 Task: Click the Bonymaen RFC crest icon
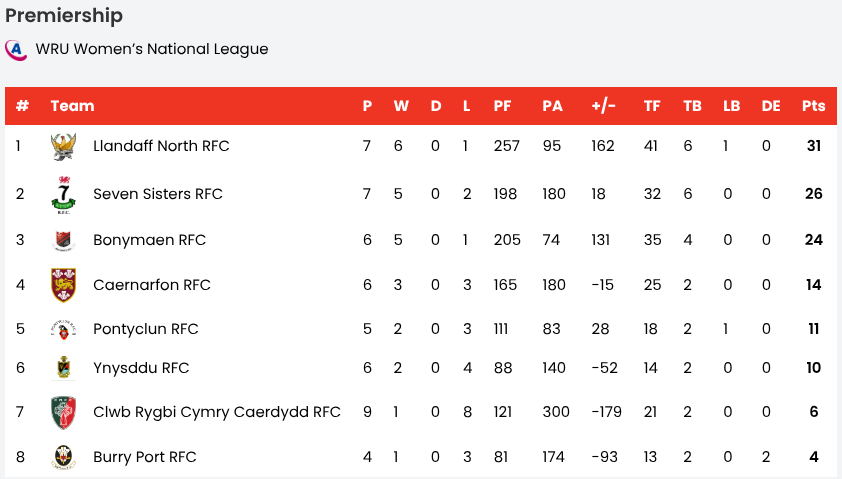(x=63, y=240)
